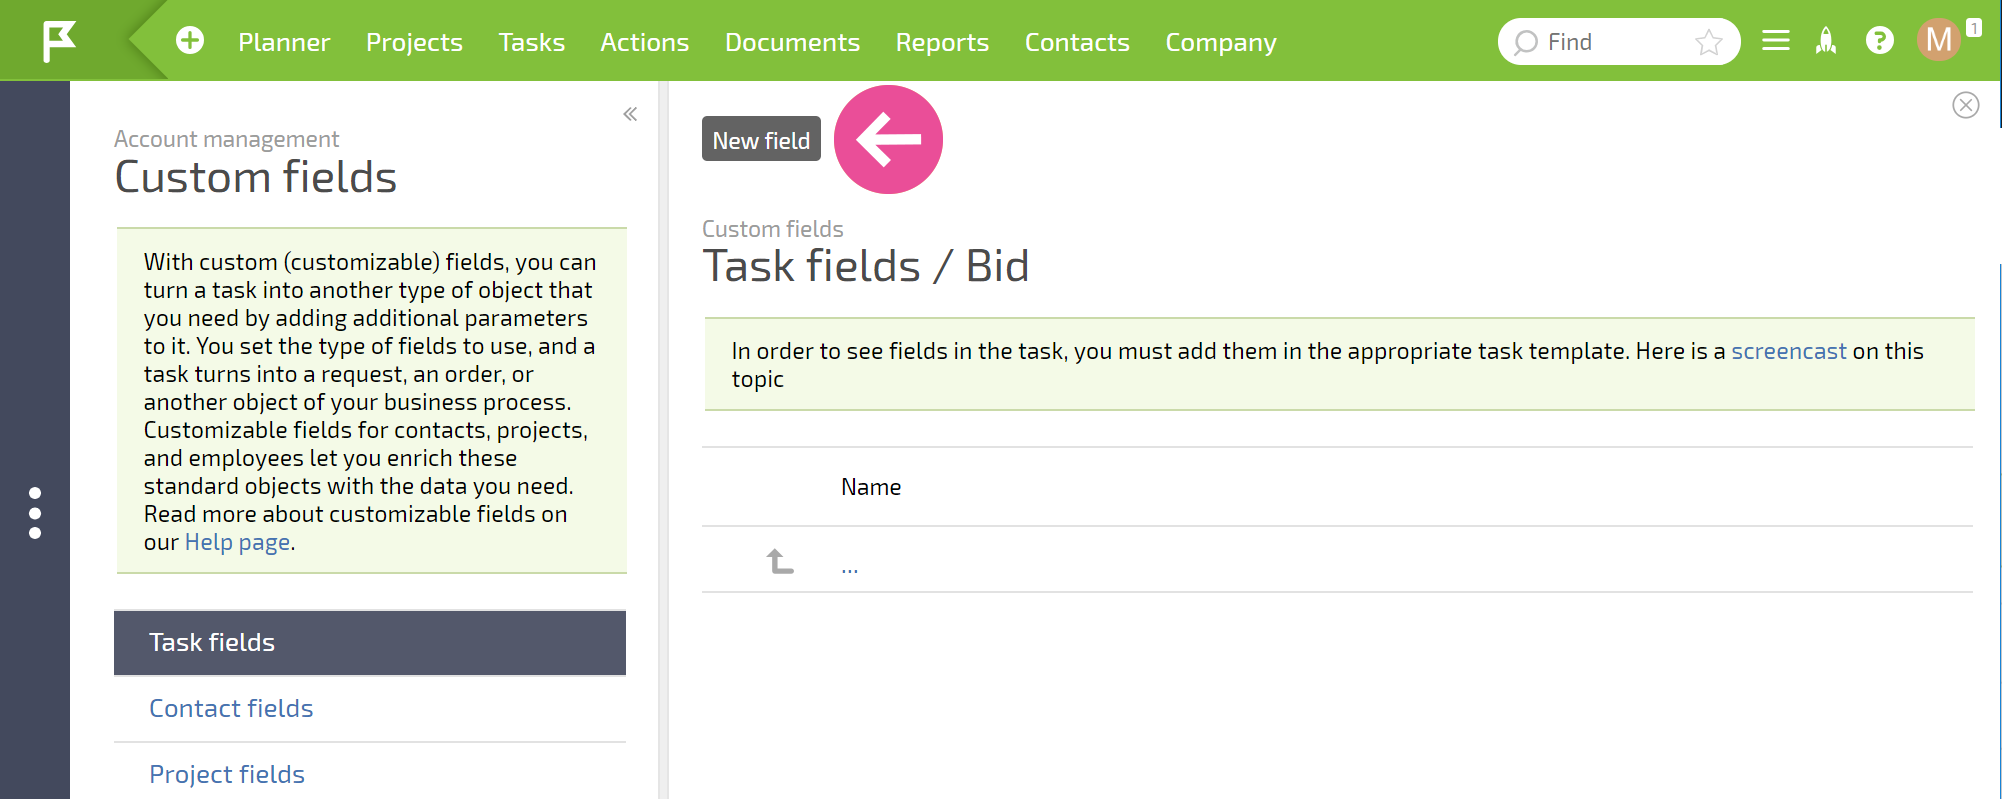
Task: Click the star favorites icon in Find
Action: pyautogui.click(x=1709, y=42)
